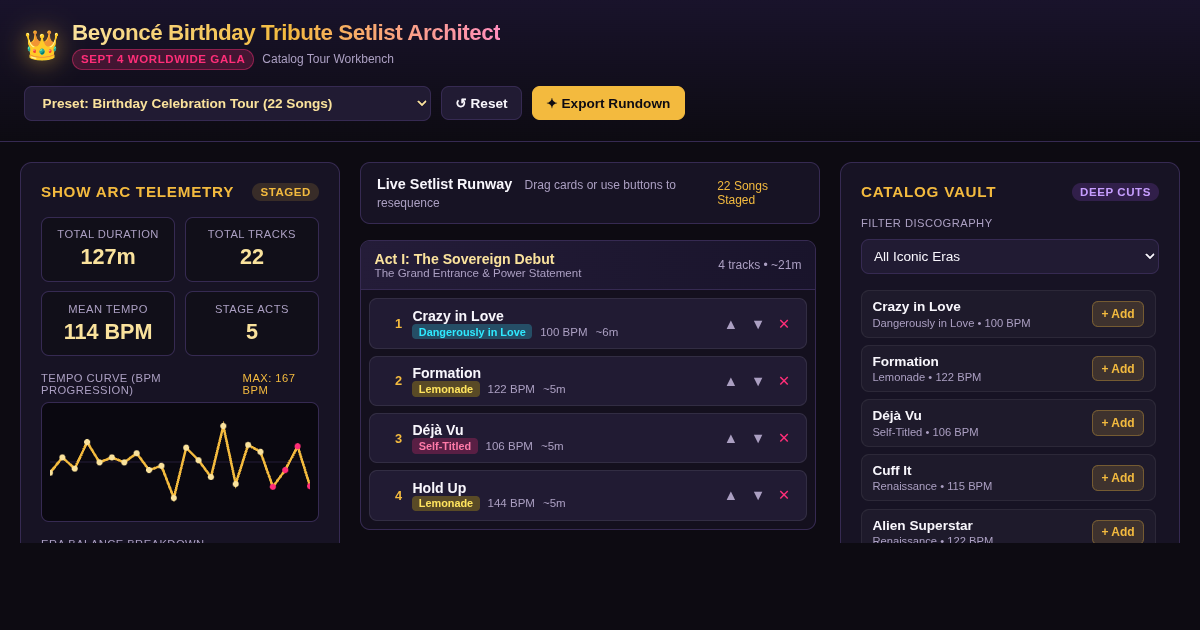Open the All Iconic Eras filter

1010,256
